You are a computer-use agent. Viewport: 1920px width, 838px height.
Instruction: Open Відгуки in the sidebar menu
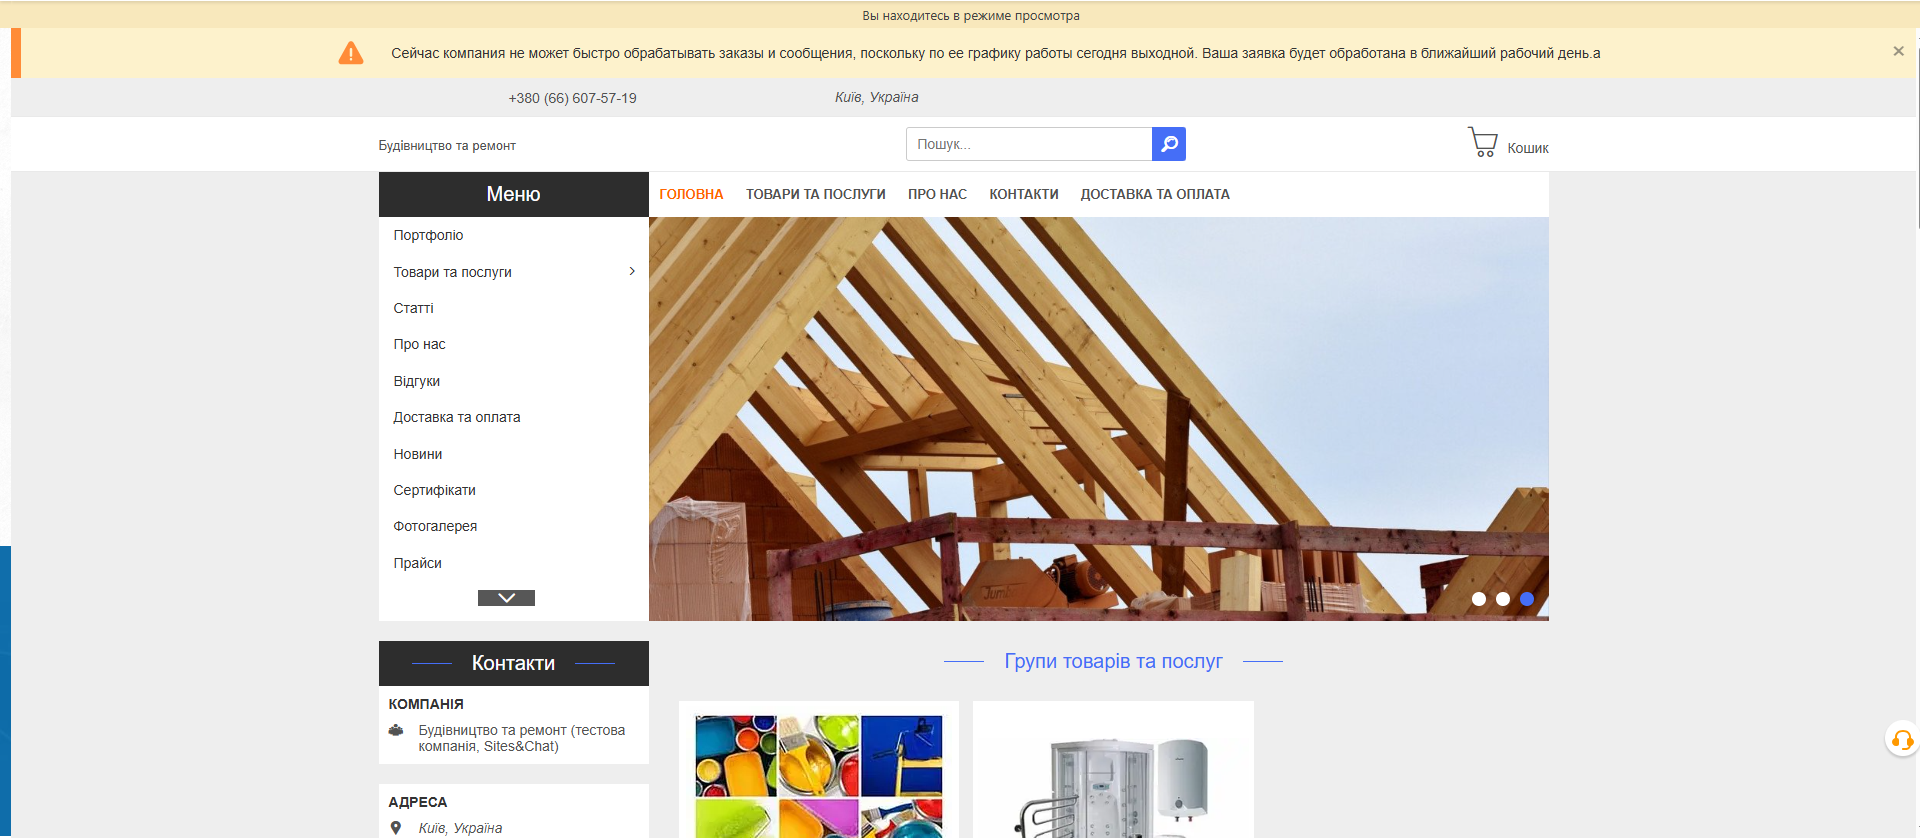click(x=416, y=381)
